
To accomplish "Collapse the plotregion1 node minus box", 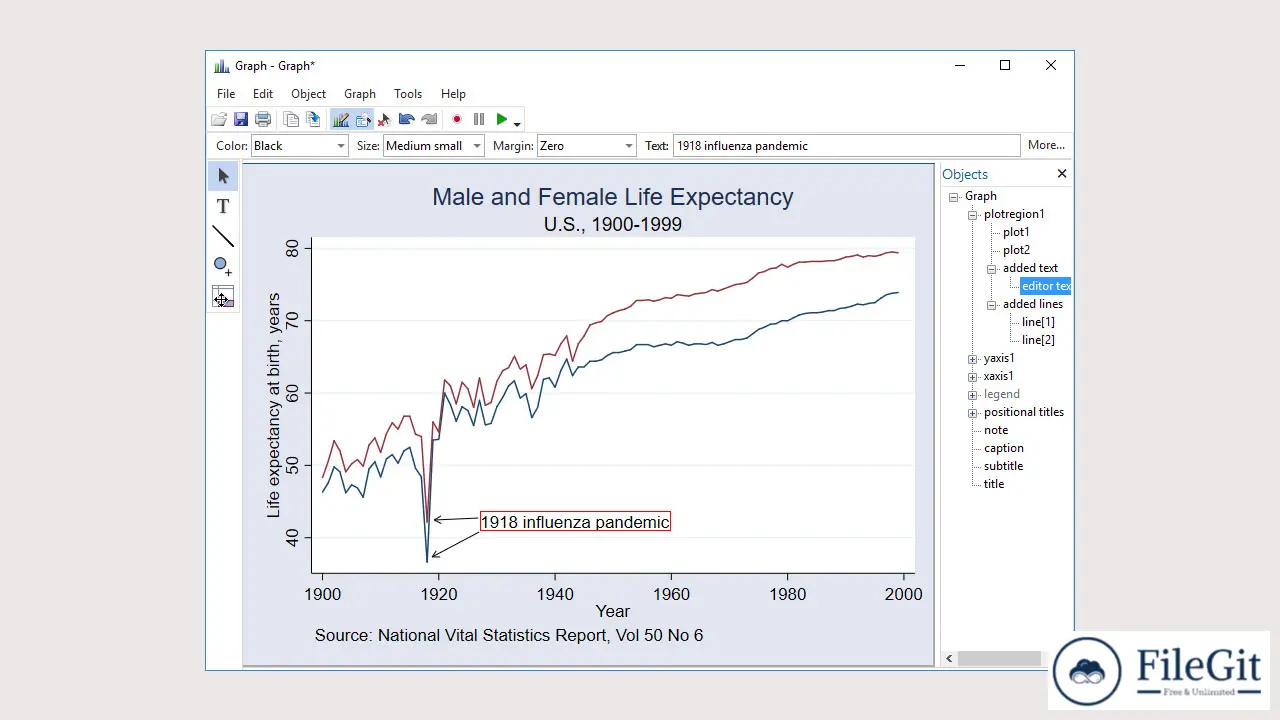I will coord(973,215).
